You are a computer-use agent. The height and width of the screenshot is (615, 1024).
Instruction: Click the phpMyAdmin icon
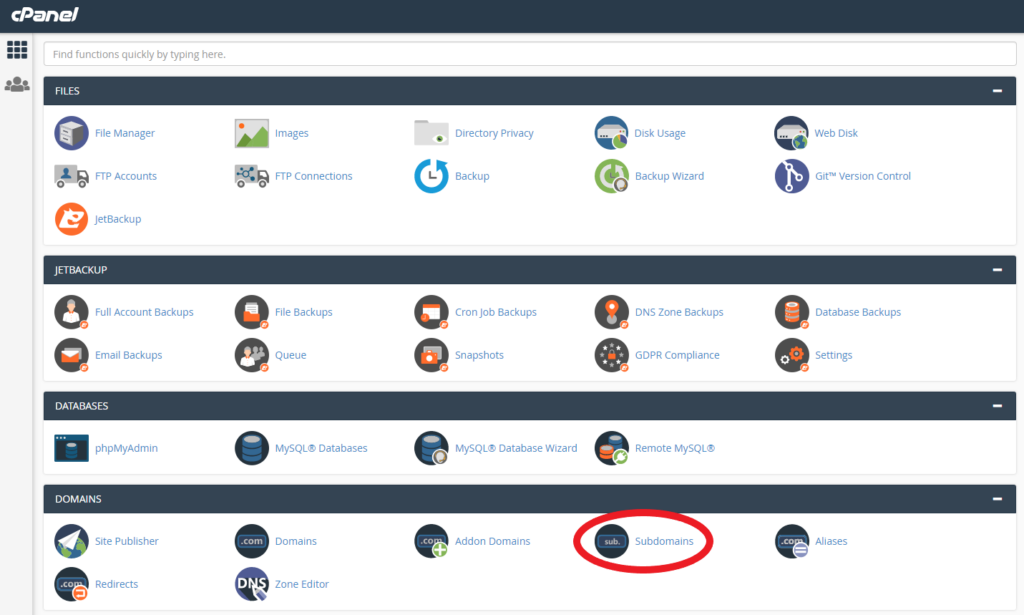(x=71, y=448)
